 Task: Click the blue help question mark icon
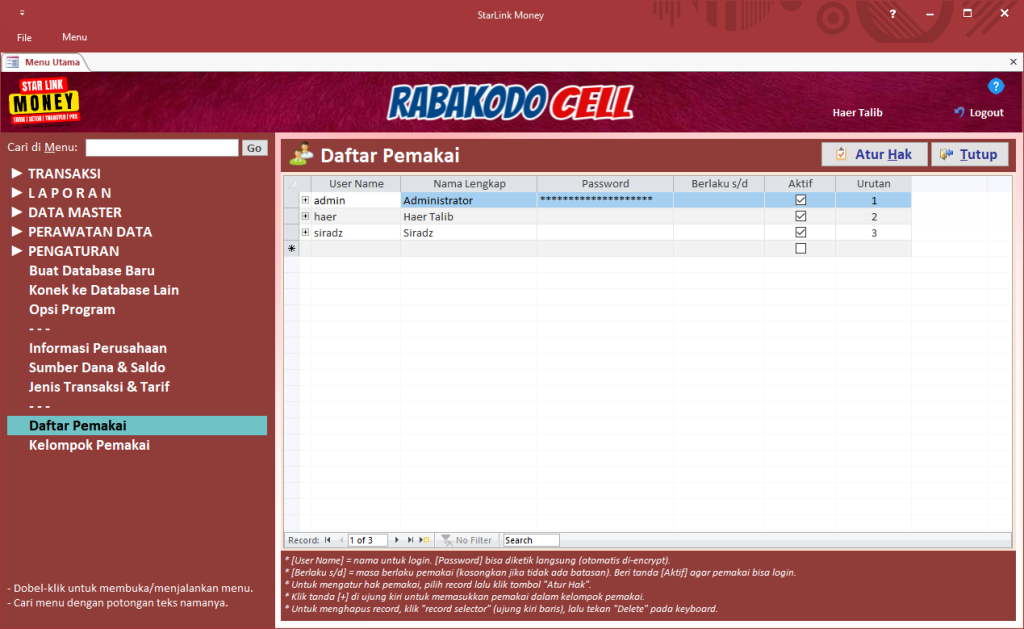click(995, 86)
